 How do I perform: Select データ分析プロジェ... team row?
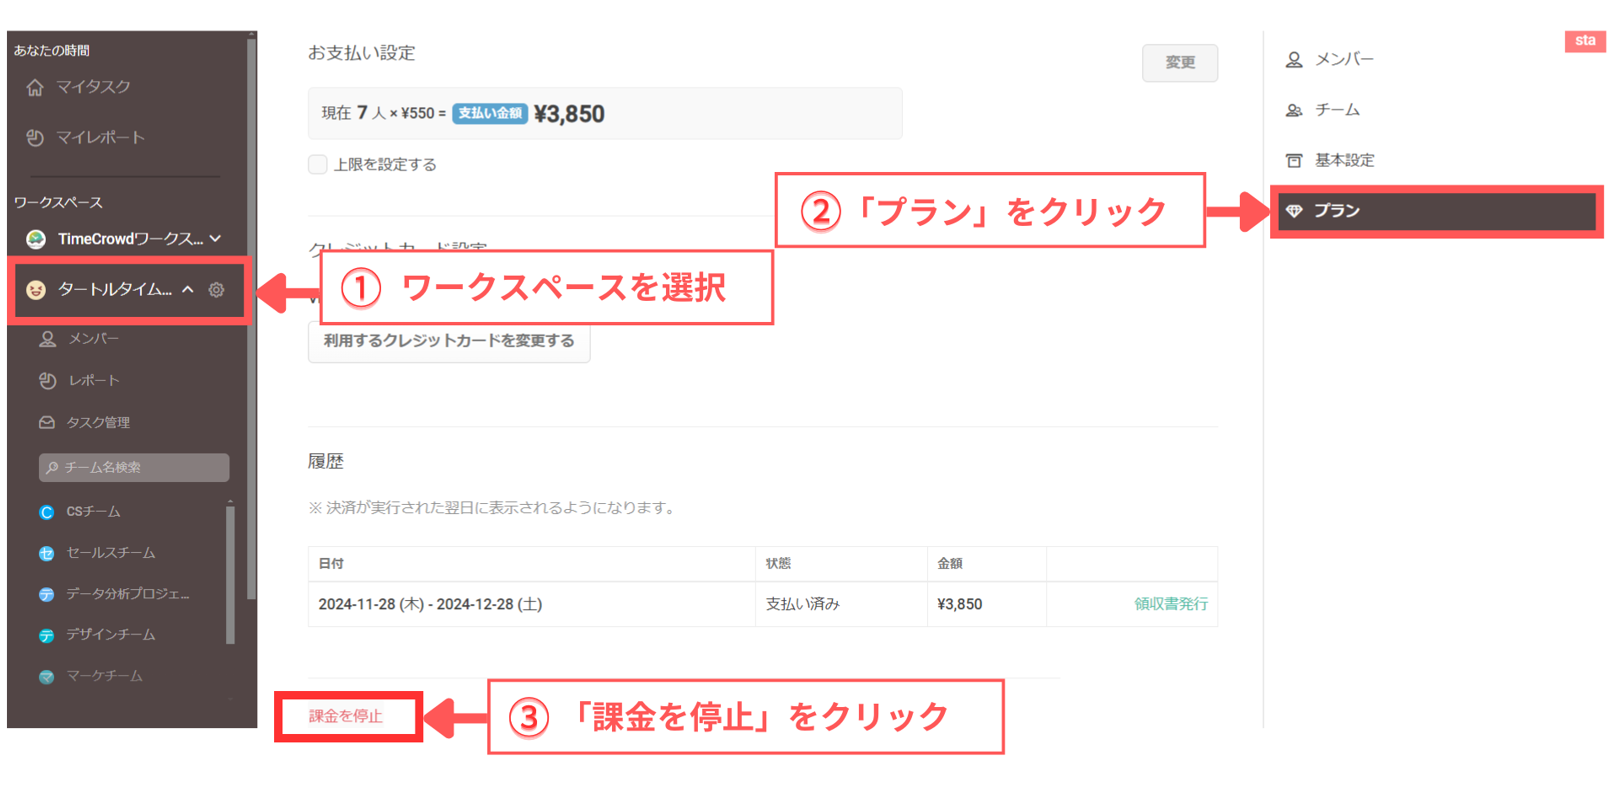click(x=127, y=594)
